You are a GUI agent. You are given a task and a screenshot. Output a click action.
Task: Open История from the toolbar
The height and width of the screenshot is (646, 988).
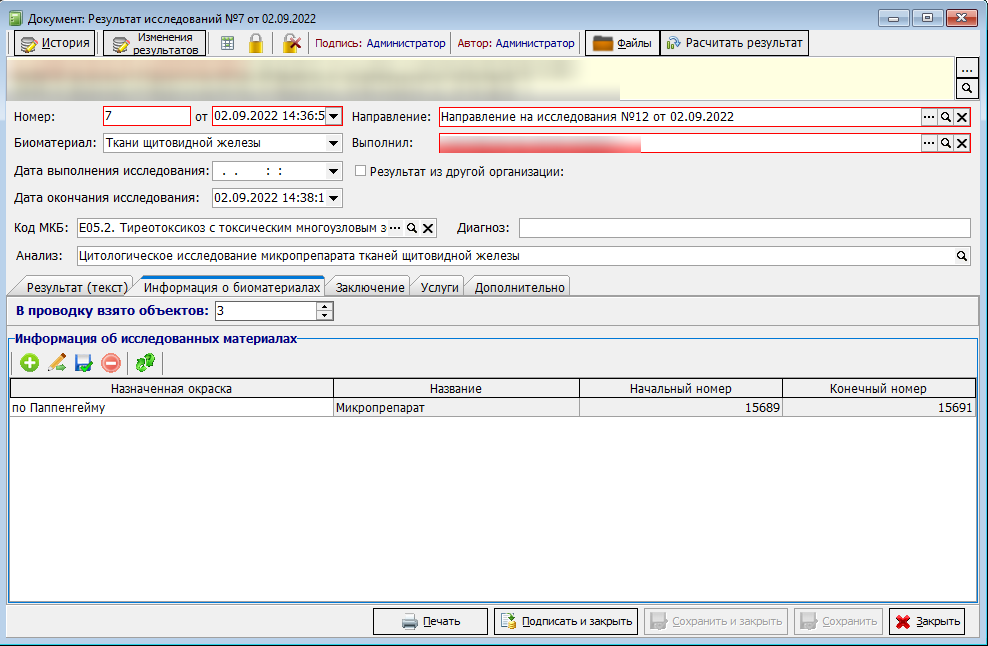55,43
